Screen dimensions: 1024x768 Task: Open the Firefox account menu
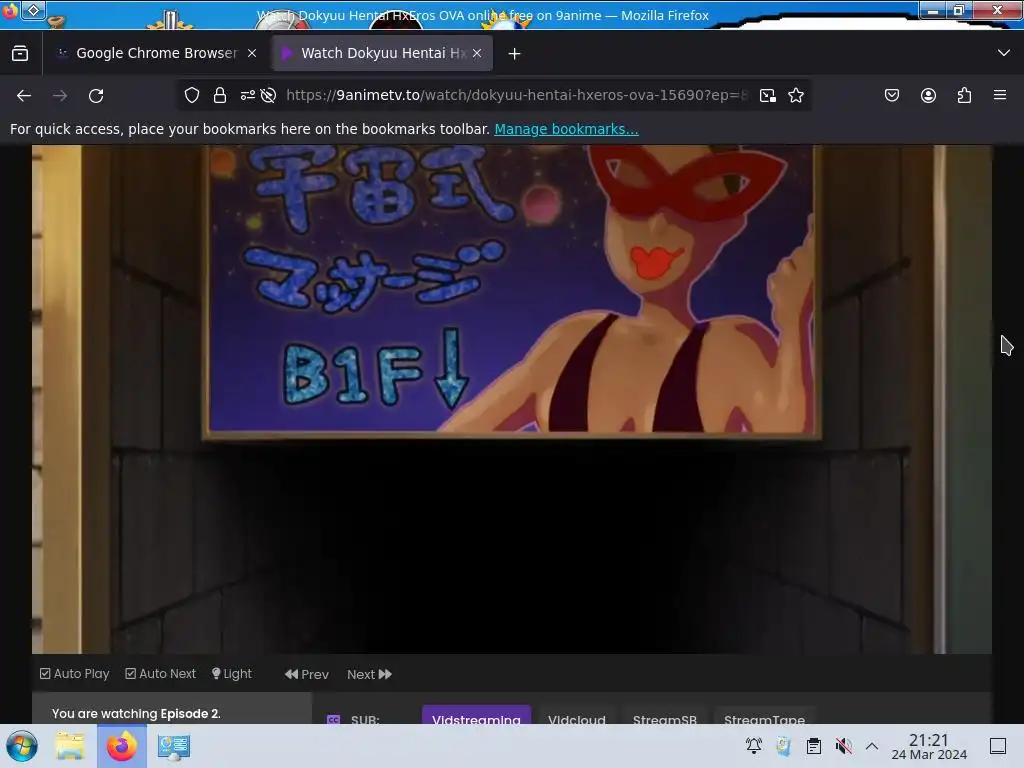928,95
